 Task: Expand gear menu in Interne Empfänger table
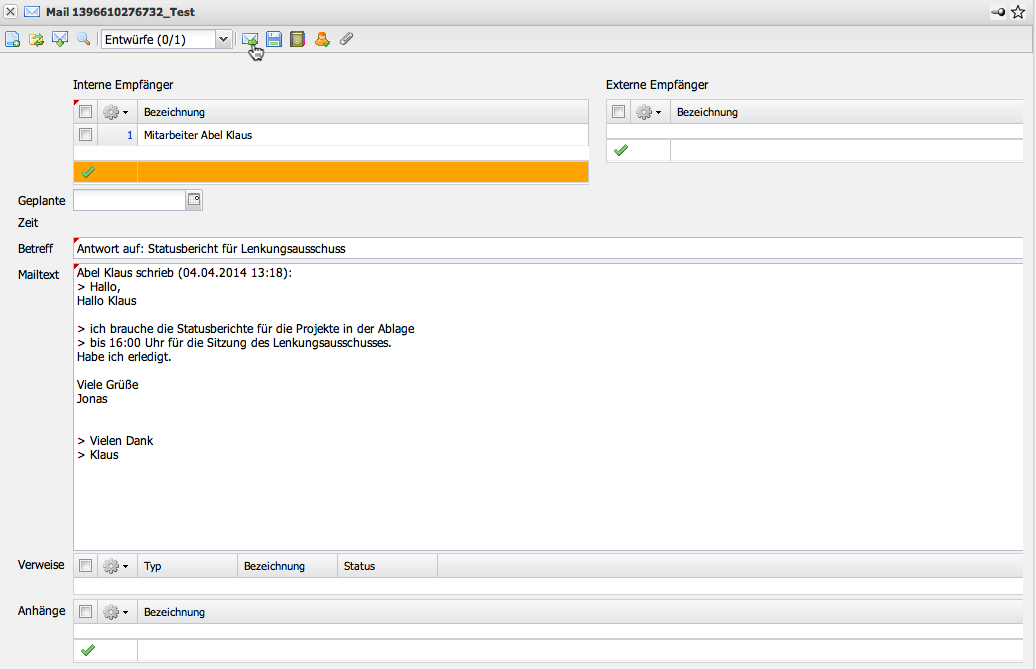tap(116, 112)
